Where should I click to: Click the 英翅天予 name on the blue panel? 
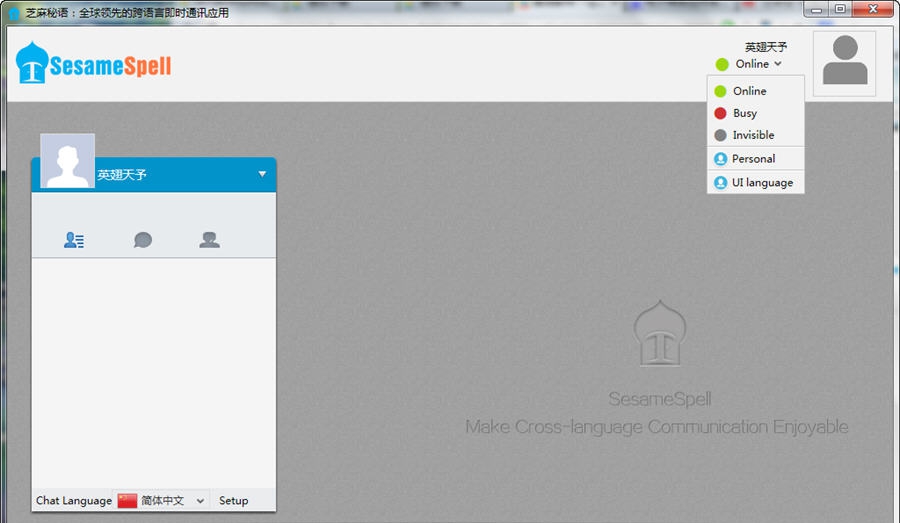122,175
